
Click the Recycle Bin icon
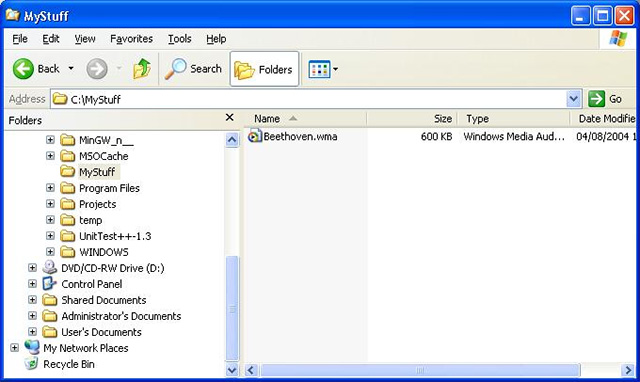[x=31, y=364]
